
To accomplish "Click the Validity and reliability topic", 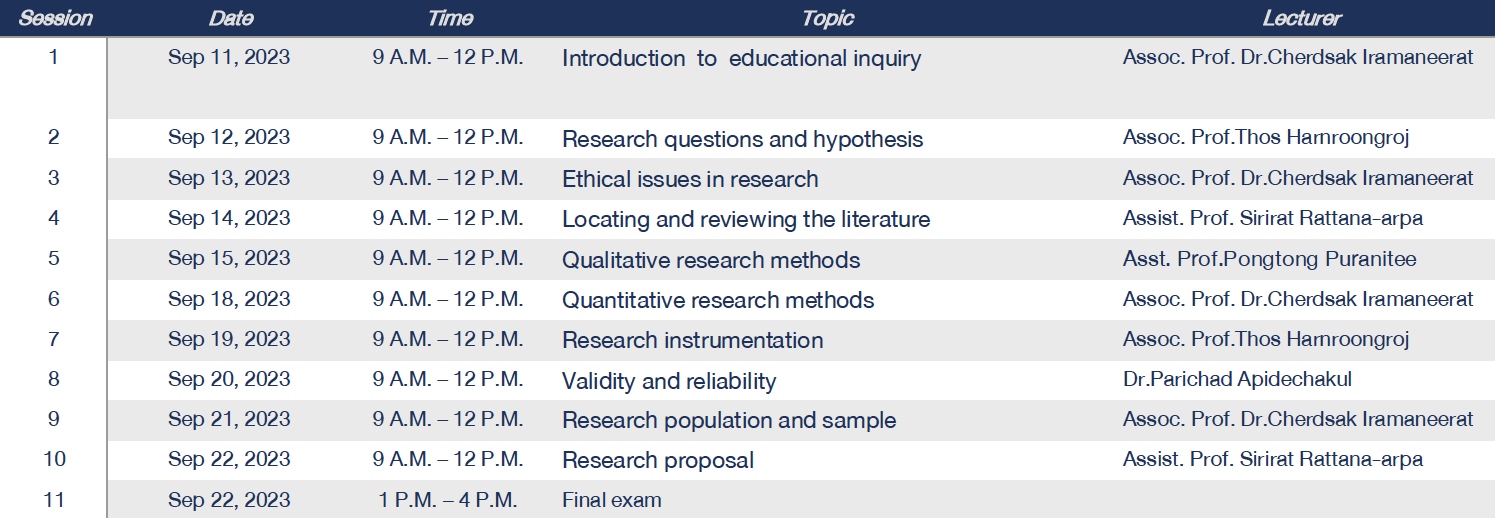I will click(669, 381).
